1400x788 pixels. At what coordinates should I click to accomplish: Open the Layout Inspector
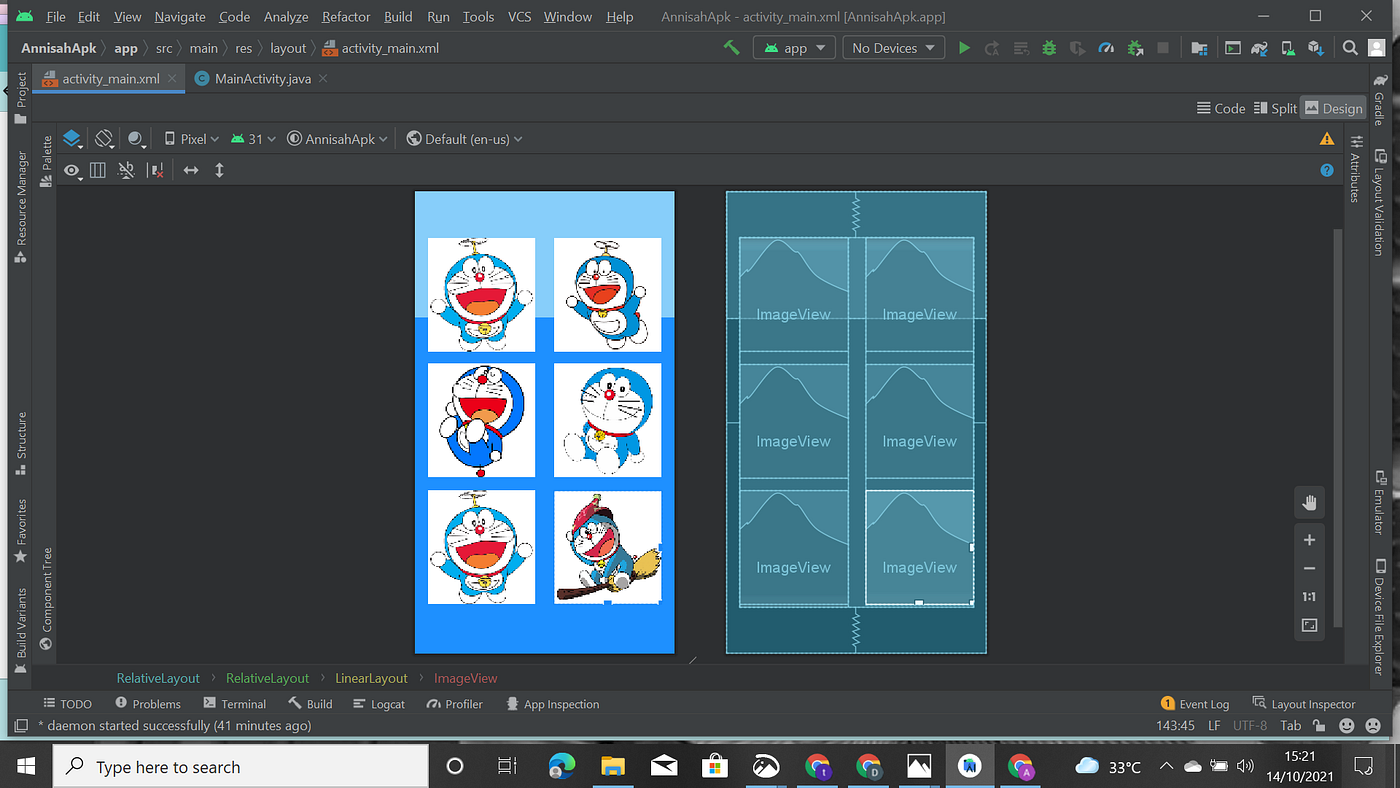pos(1303,704)
